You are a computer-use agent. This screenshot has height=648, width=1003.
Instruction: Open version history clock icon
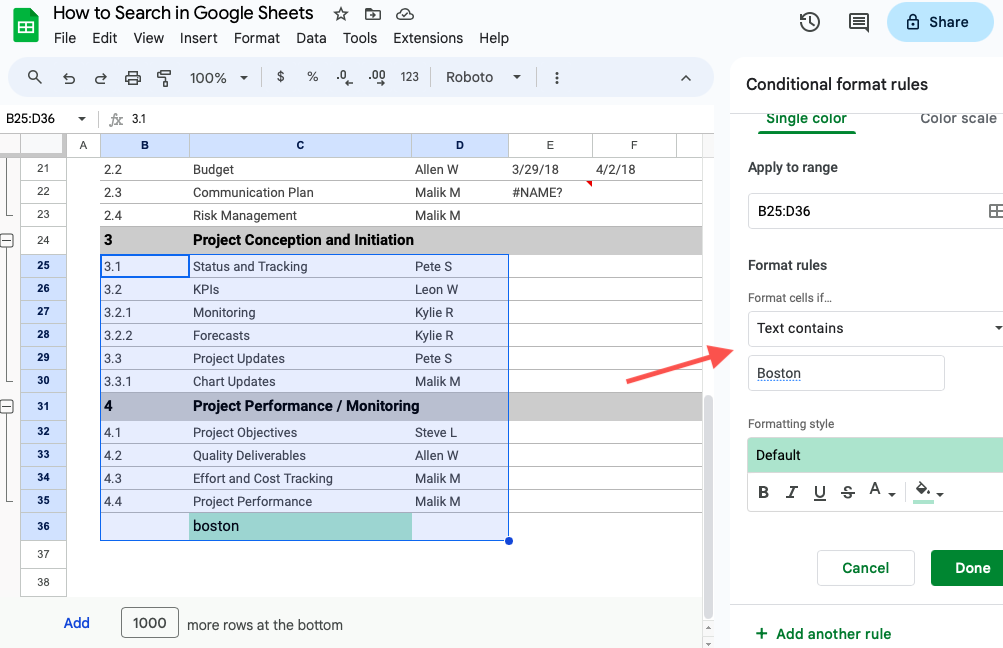click(808, 21)
